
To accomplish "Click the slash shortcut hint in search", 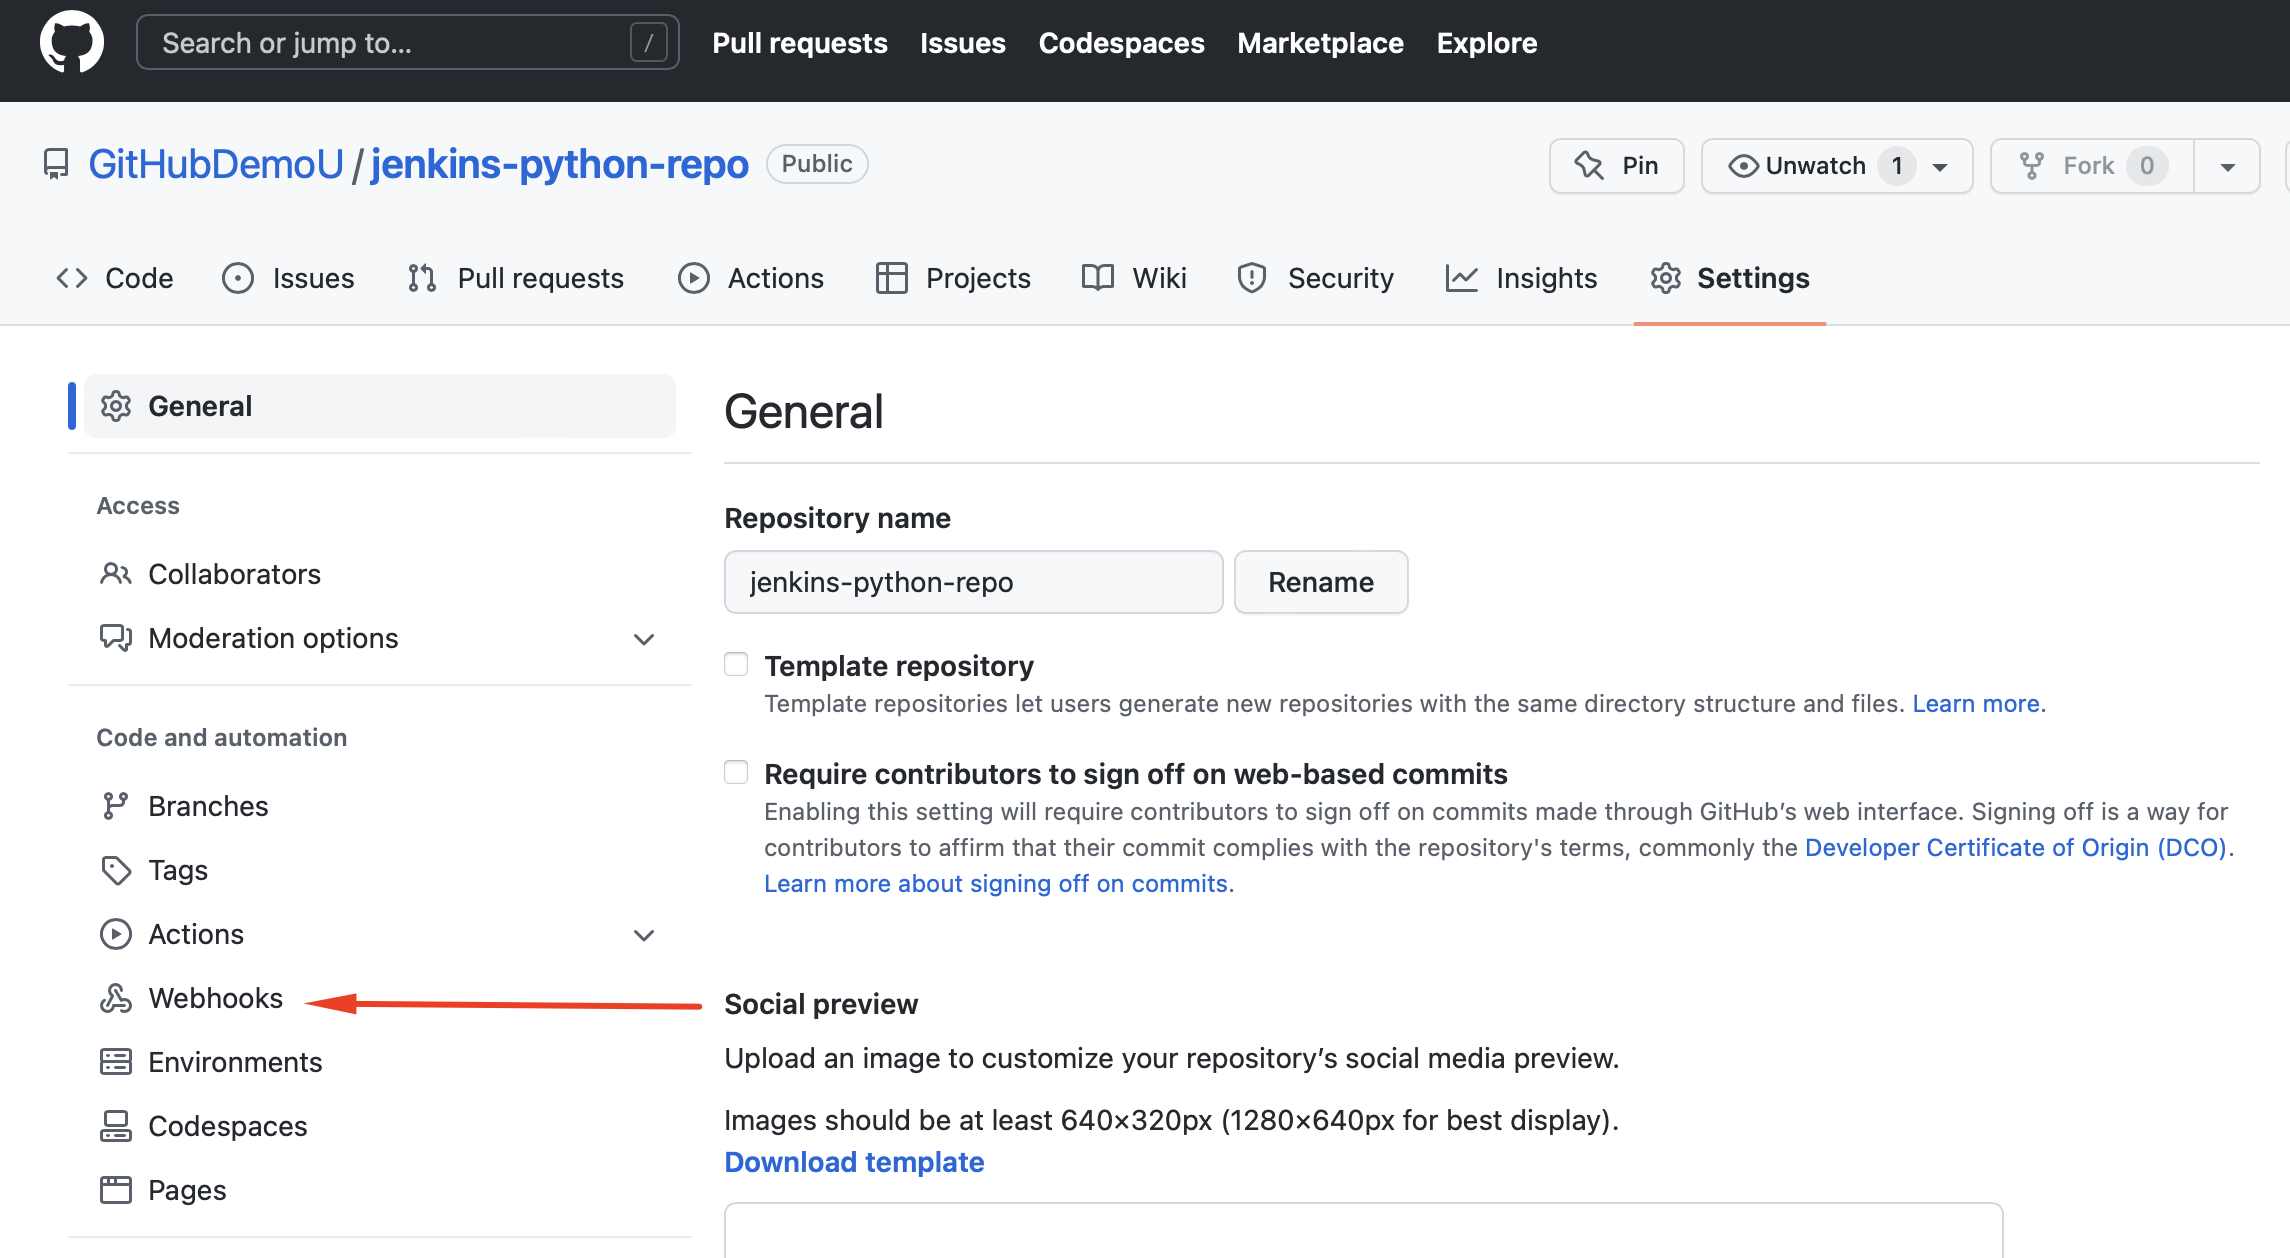I will [649, 42].
